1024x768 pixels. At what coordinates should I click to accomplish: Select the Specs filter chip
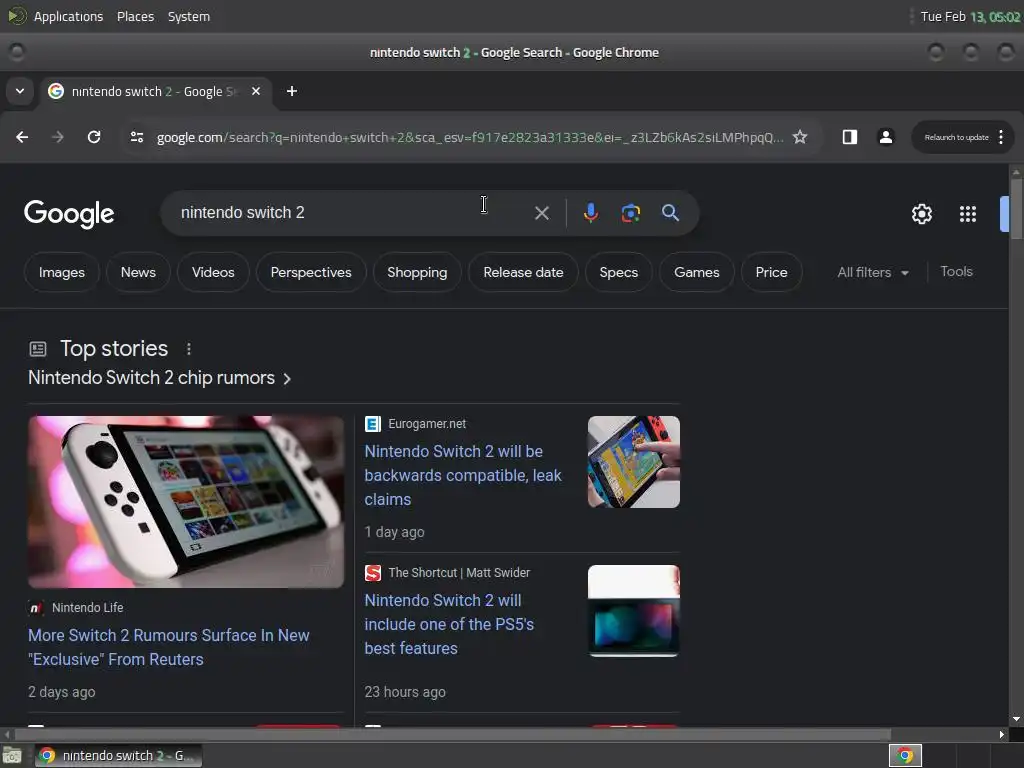pyautogui.click(x=618, y=272)
